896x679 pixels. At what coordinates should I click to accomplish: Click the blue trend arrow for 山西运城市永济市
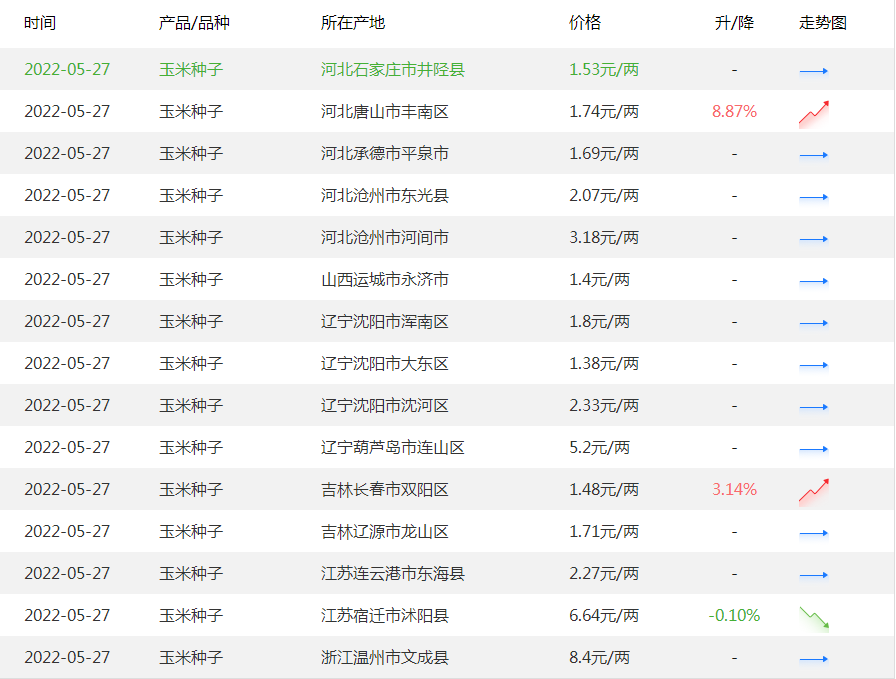pos(814,280)
